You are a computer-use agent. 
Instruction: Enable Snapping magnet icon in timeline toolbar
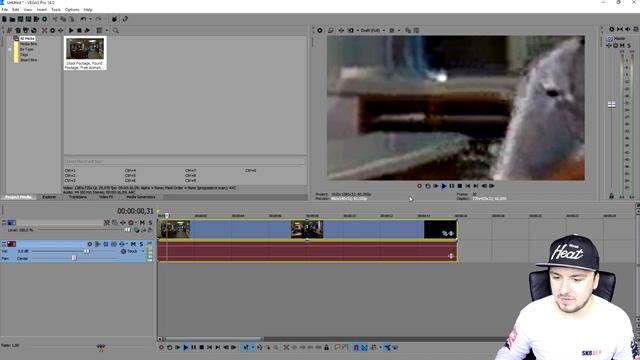point(356,347)
